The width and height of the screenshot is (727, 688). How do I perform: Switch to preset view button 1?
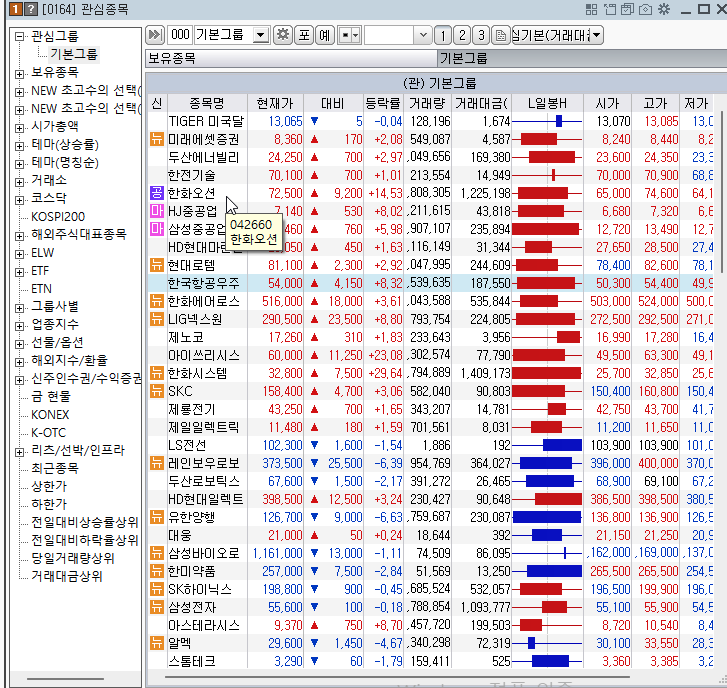(x=444, y=35)
